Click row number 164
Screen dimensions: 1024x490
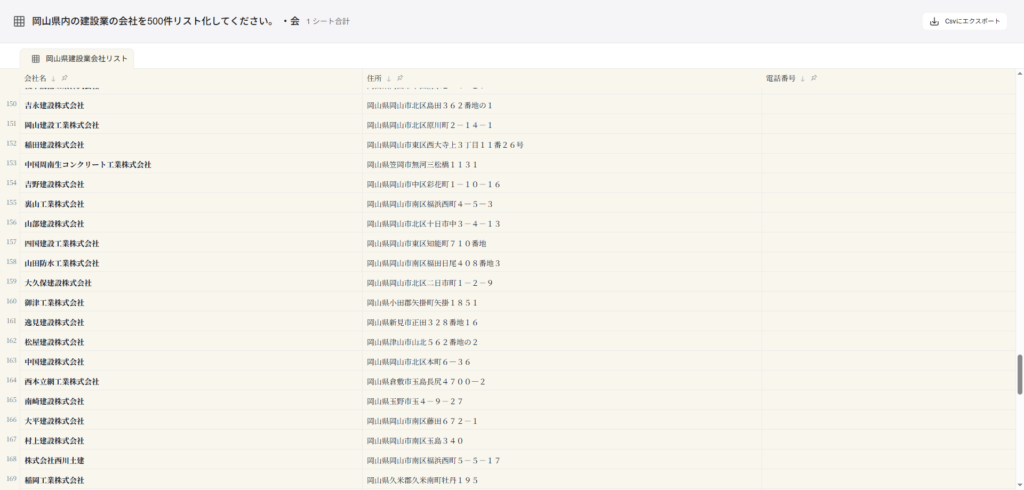(11, 381)
